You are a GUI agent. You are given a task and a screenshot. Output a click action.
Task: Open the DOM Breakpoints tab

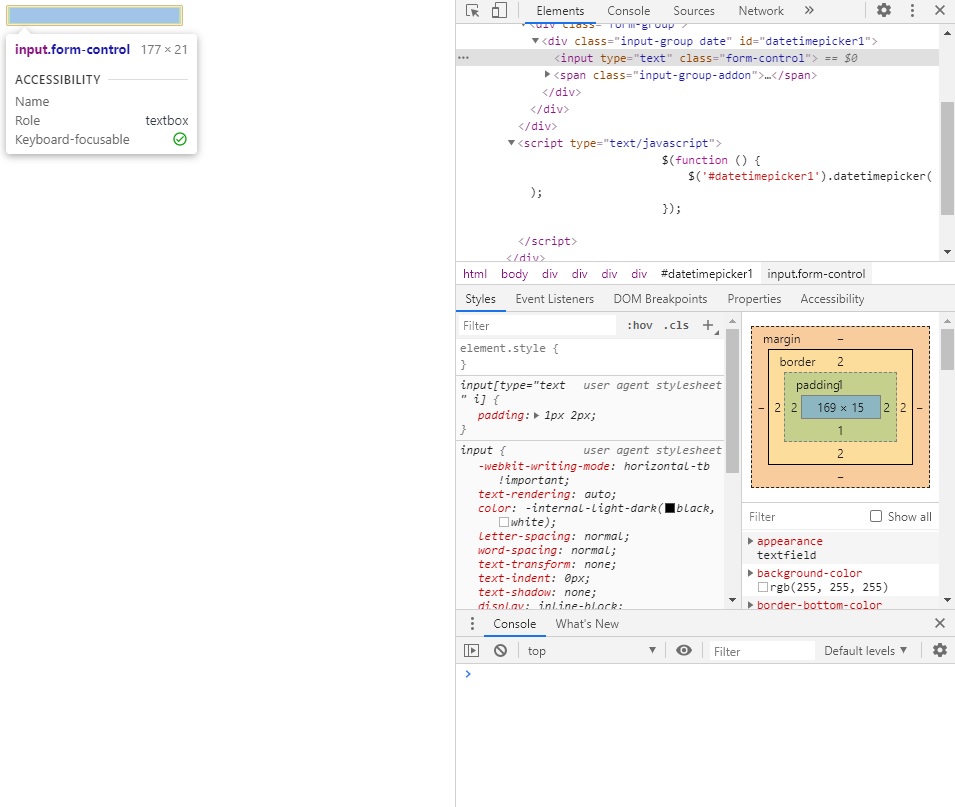[660, 299]
